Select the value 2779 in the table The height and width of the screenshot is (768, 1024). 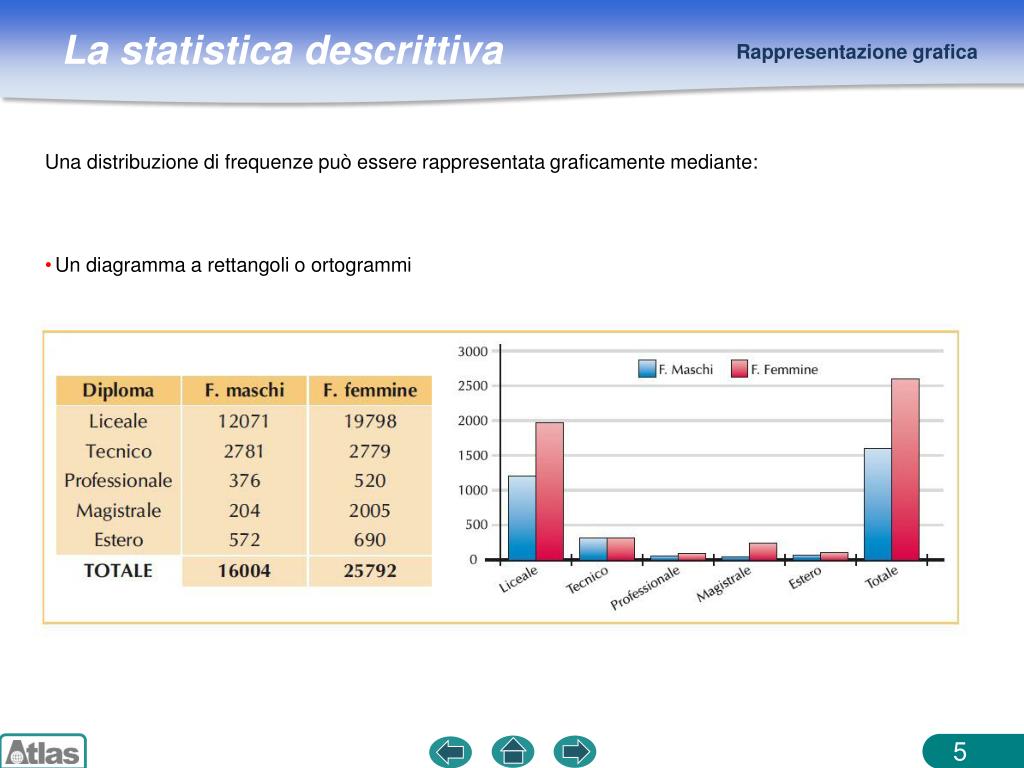[x=370, y=451]
